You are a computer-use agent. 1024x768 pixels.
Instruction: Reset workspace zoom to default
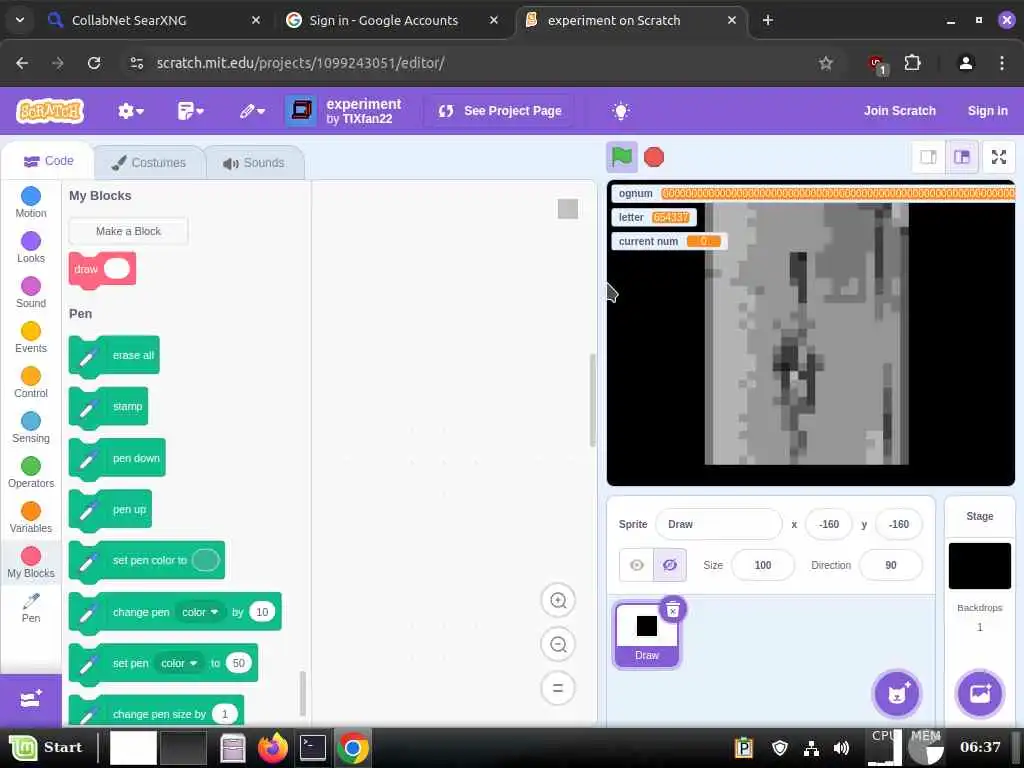558,688
